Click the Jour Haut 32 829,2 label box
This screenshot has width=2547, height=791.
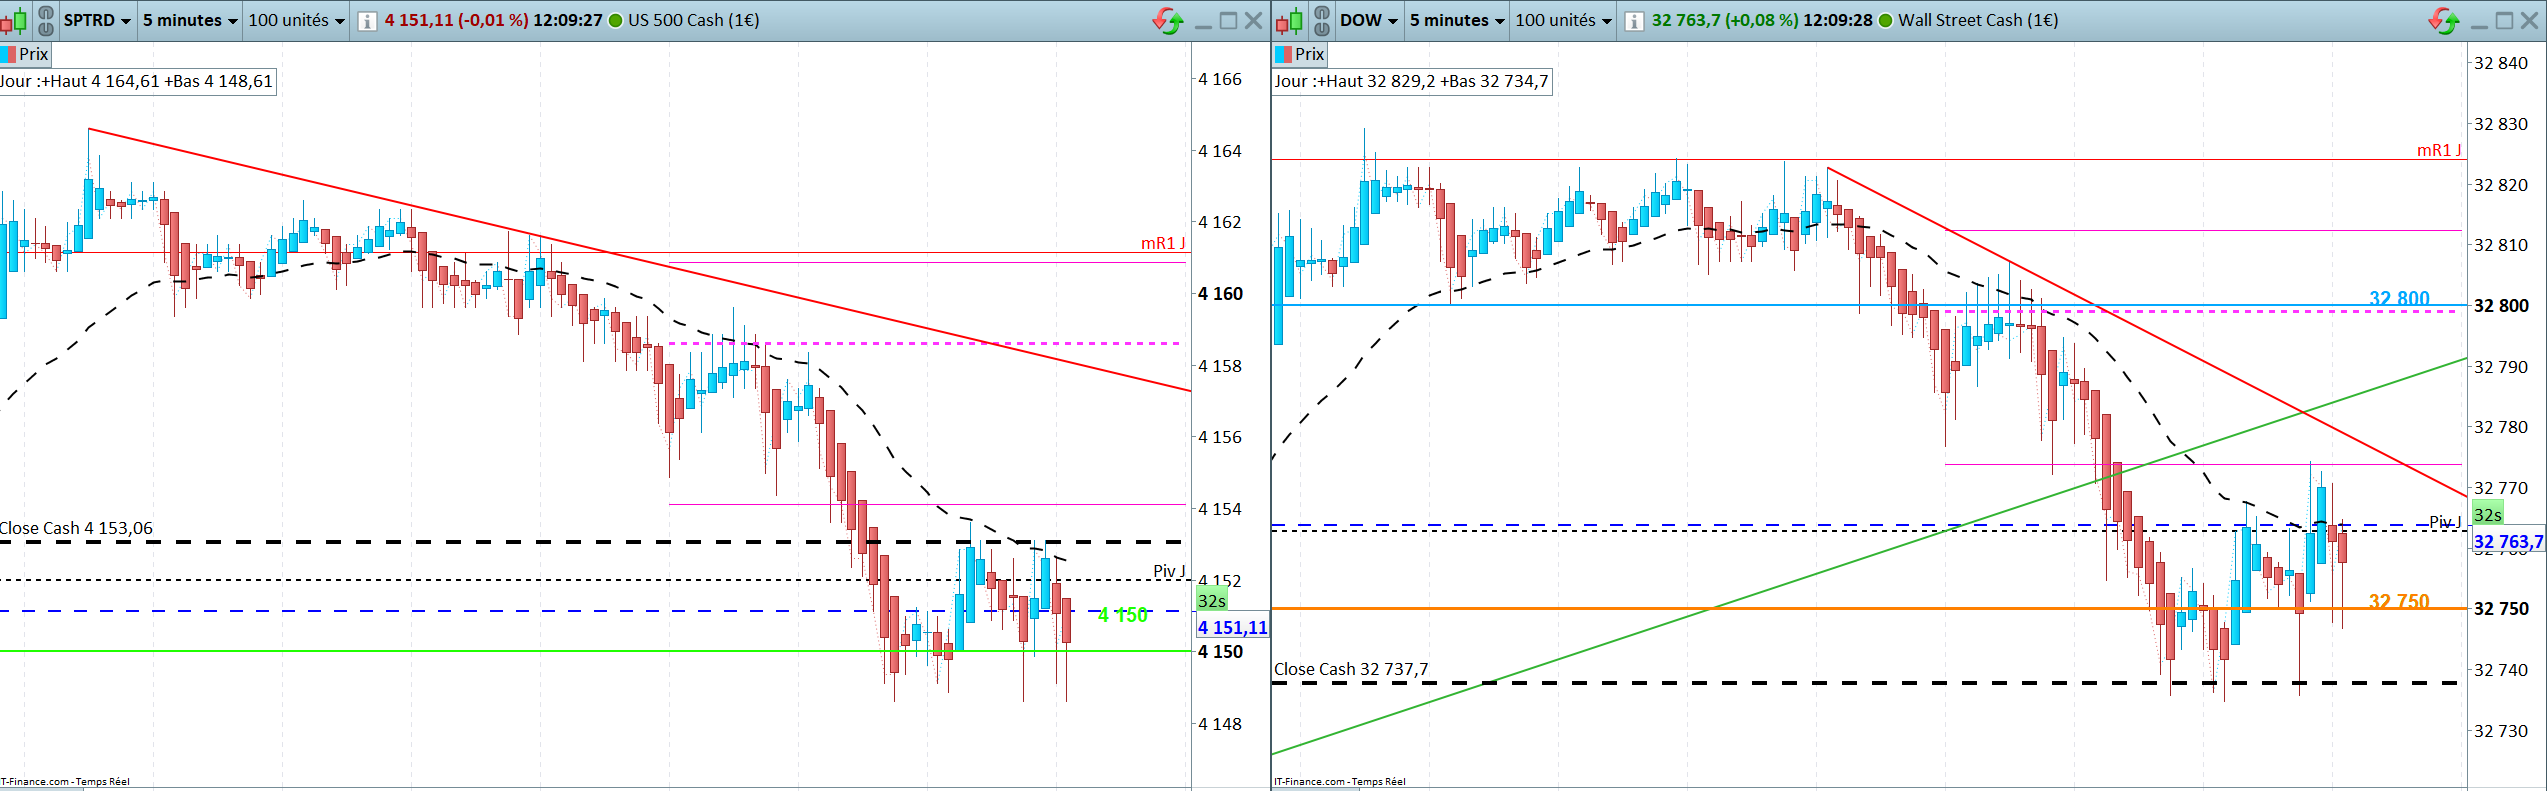(1412, 82)
